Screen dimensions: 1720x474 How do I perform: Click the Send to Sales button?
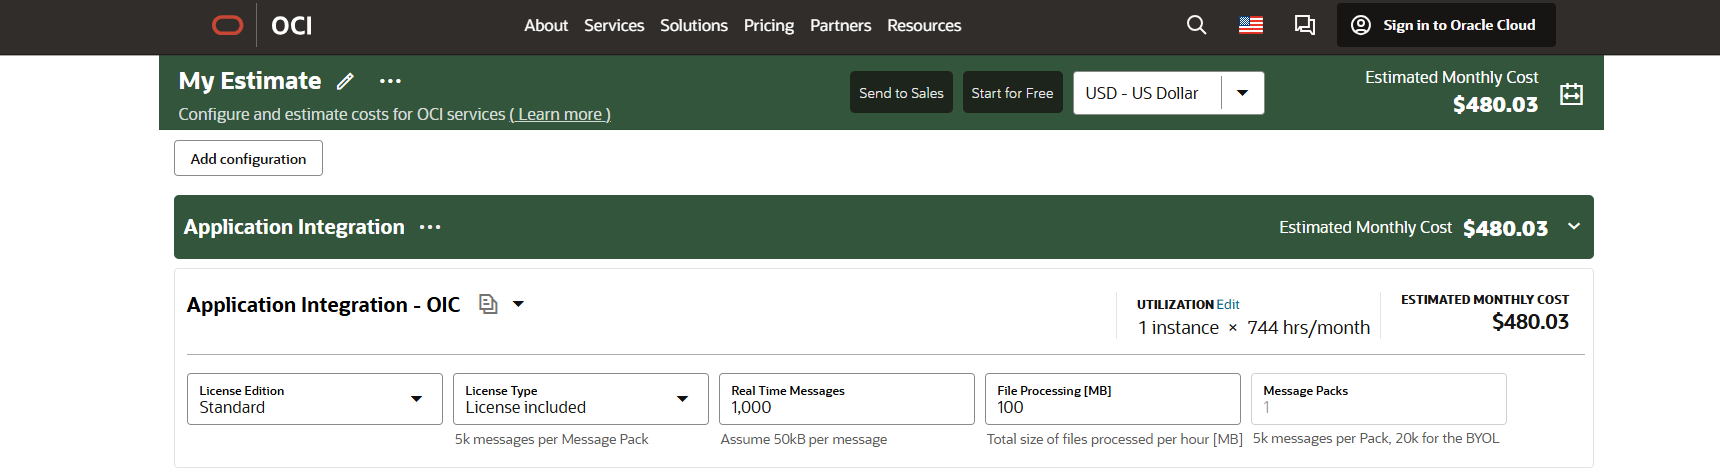point(901,93)
